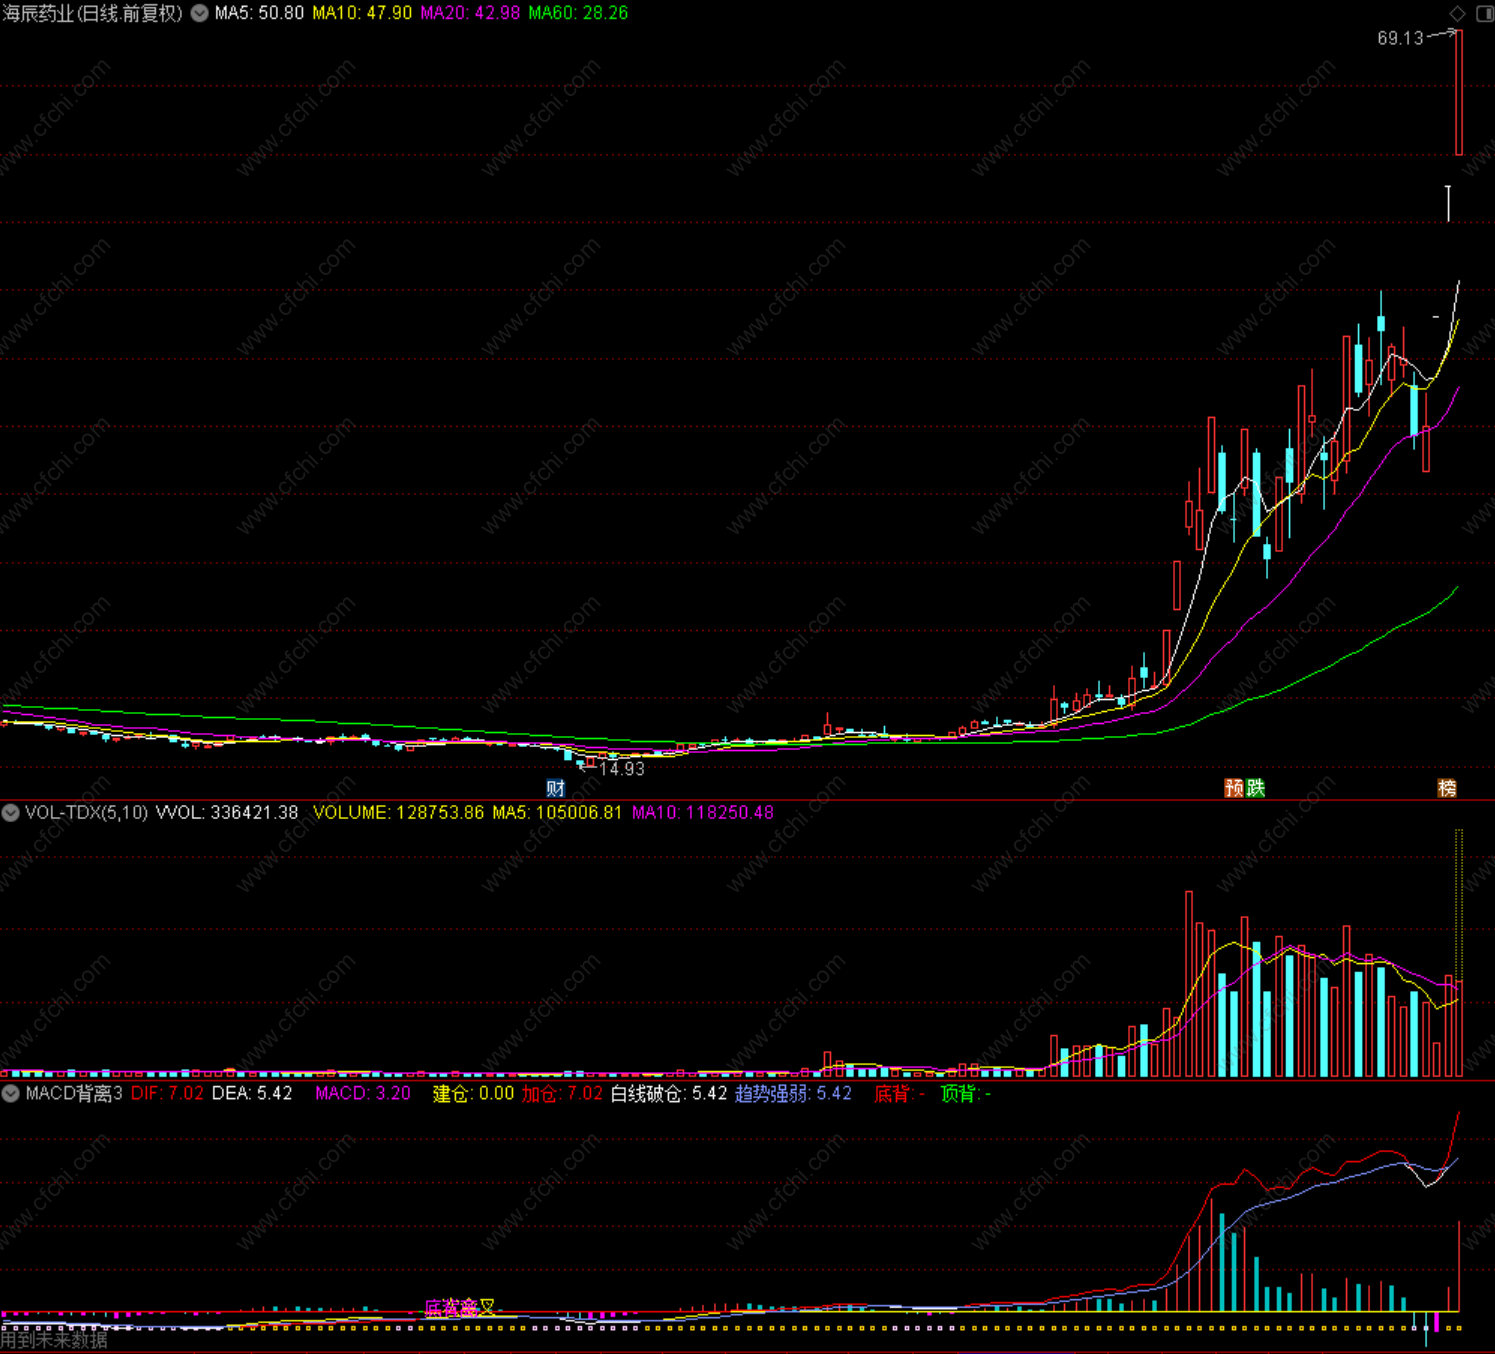Click the 海辰药业(日线.前复权) chart title
1495x1354 pixels.
pyautogui.click(x=93, y=13)
